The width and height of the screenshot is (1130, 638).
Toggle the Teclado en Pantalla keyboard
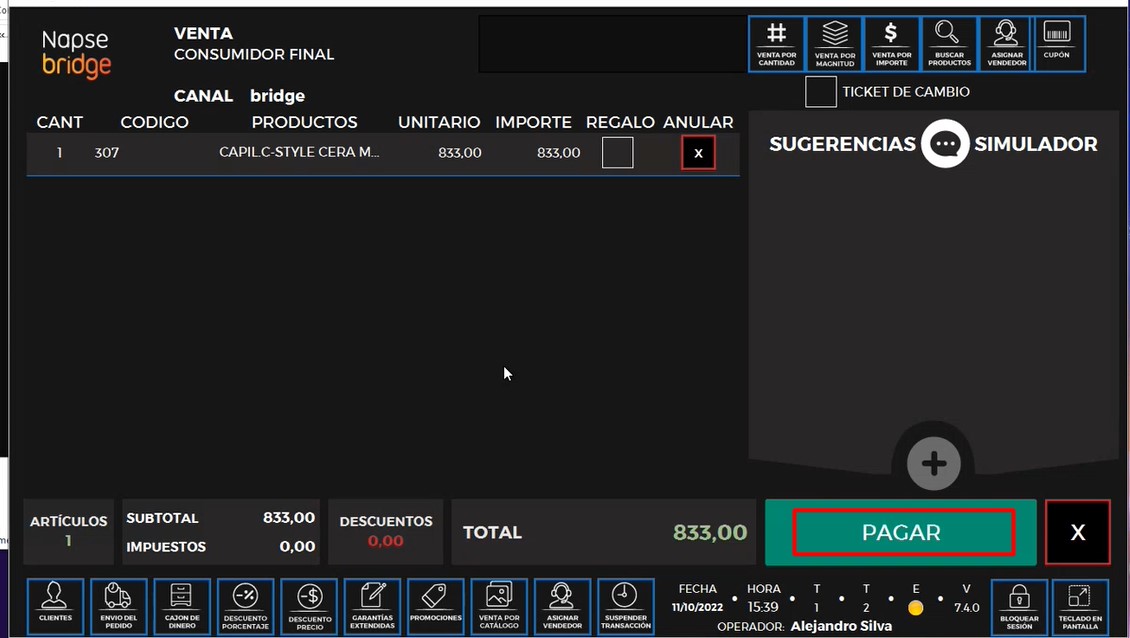point(1080,607)
